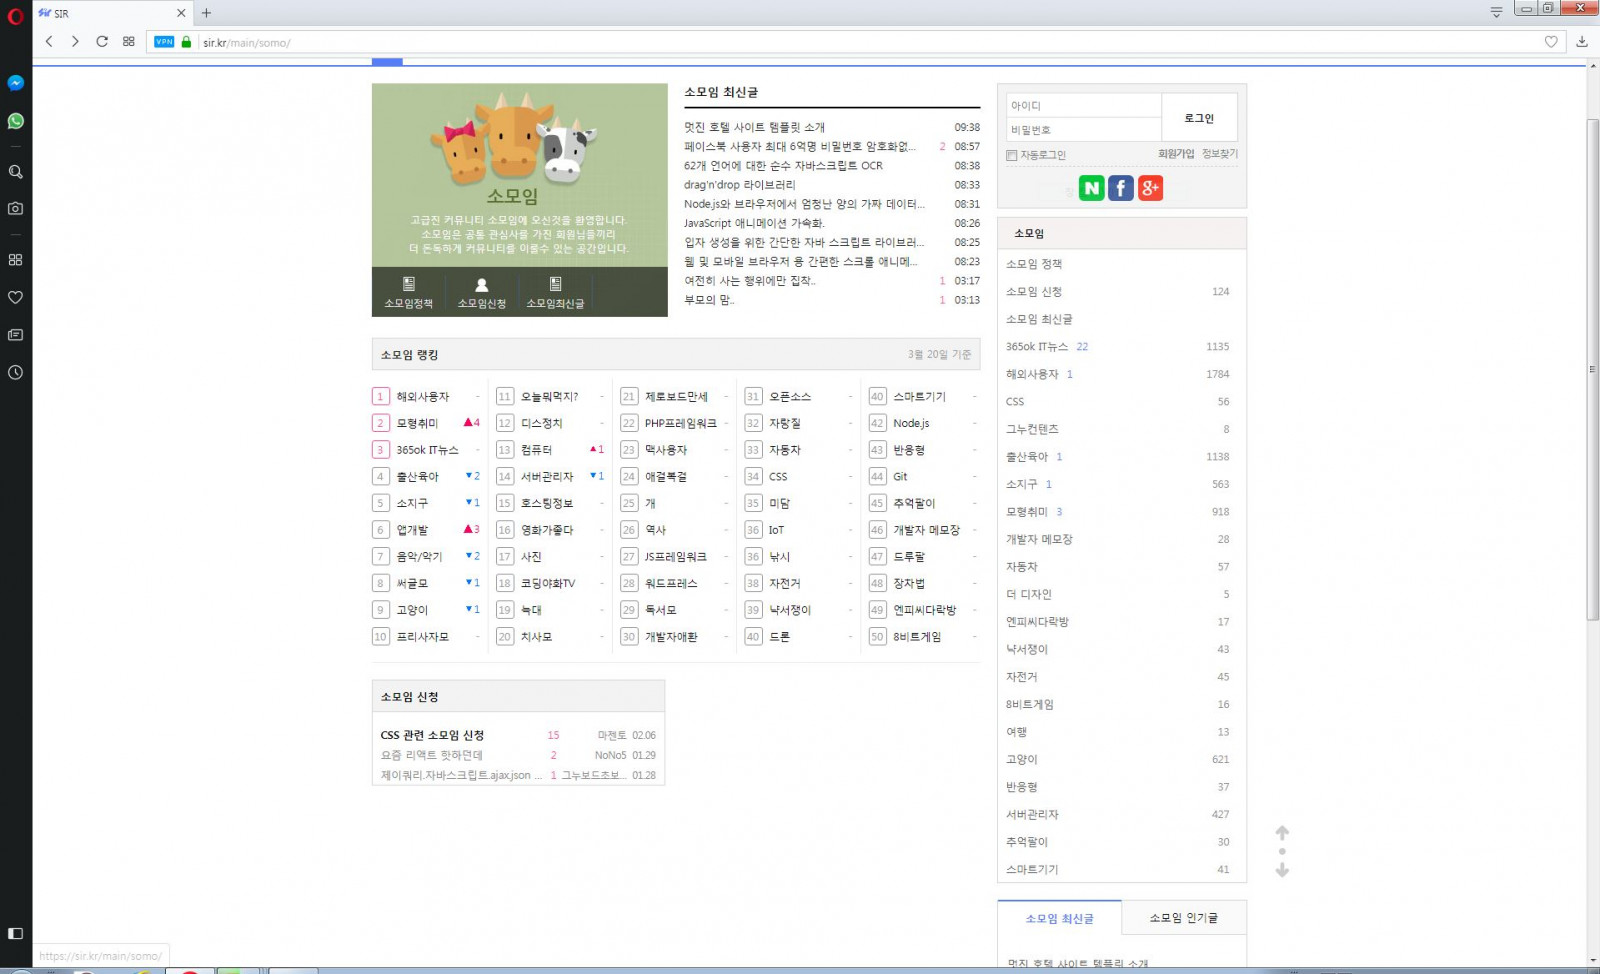
Task: Open history clock icon in sidebar
Action: [x=15, y=372]
